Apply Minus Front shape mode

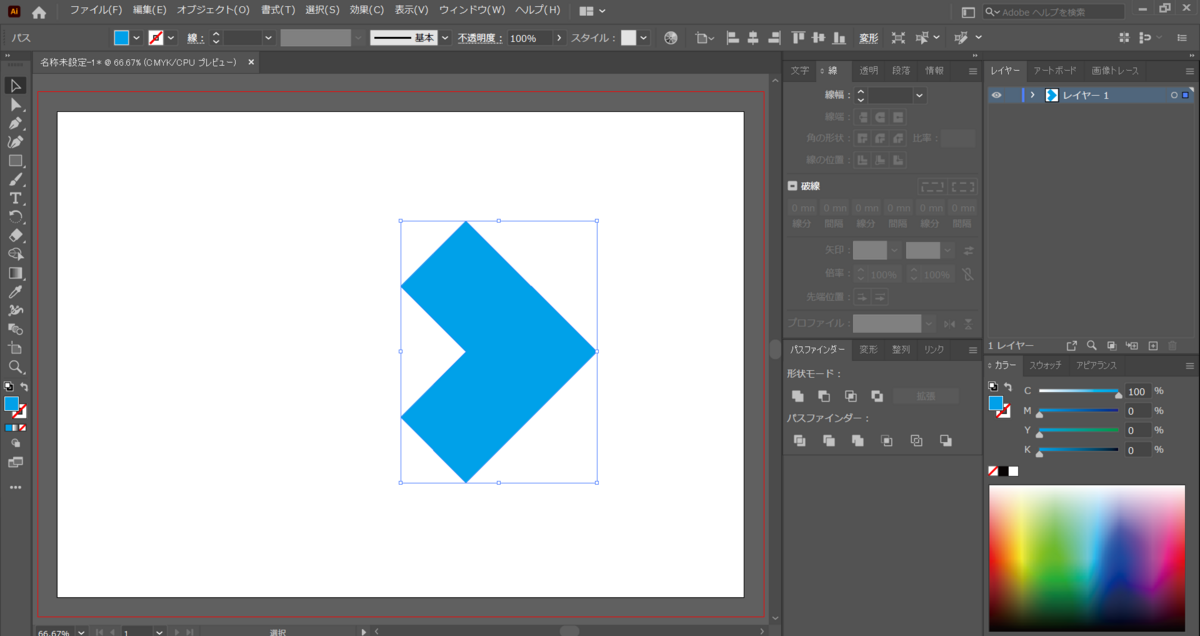pyautogui.click(x=824, y=396)
